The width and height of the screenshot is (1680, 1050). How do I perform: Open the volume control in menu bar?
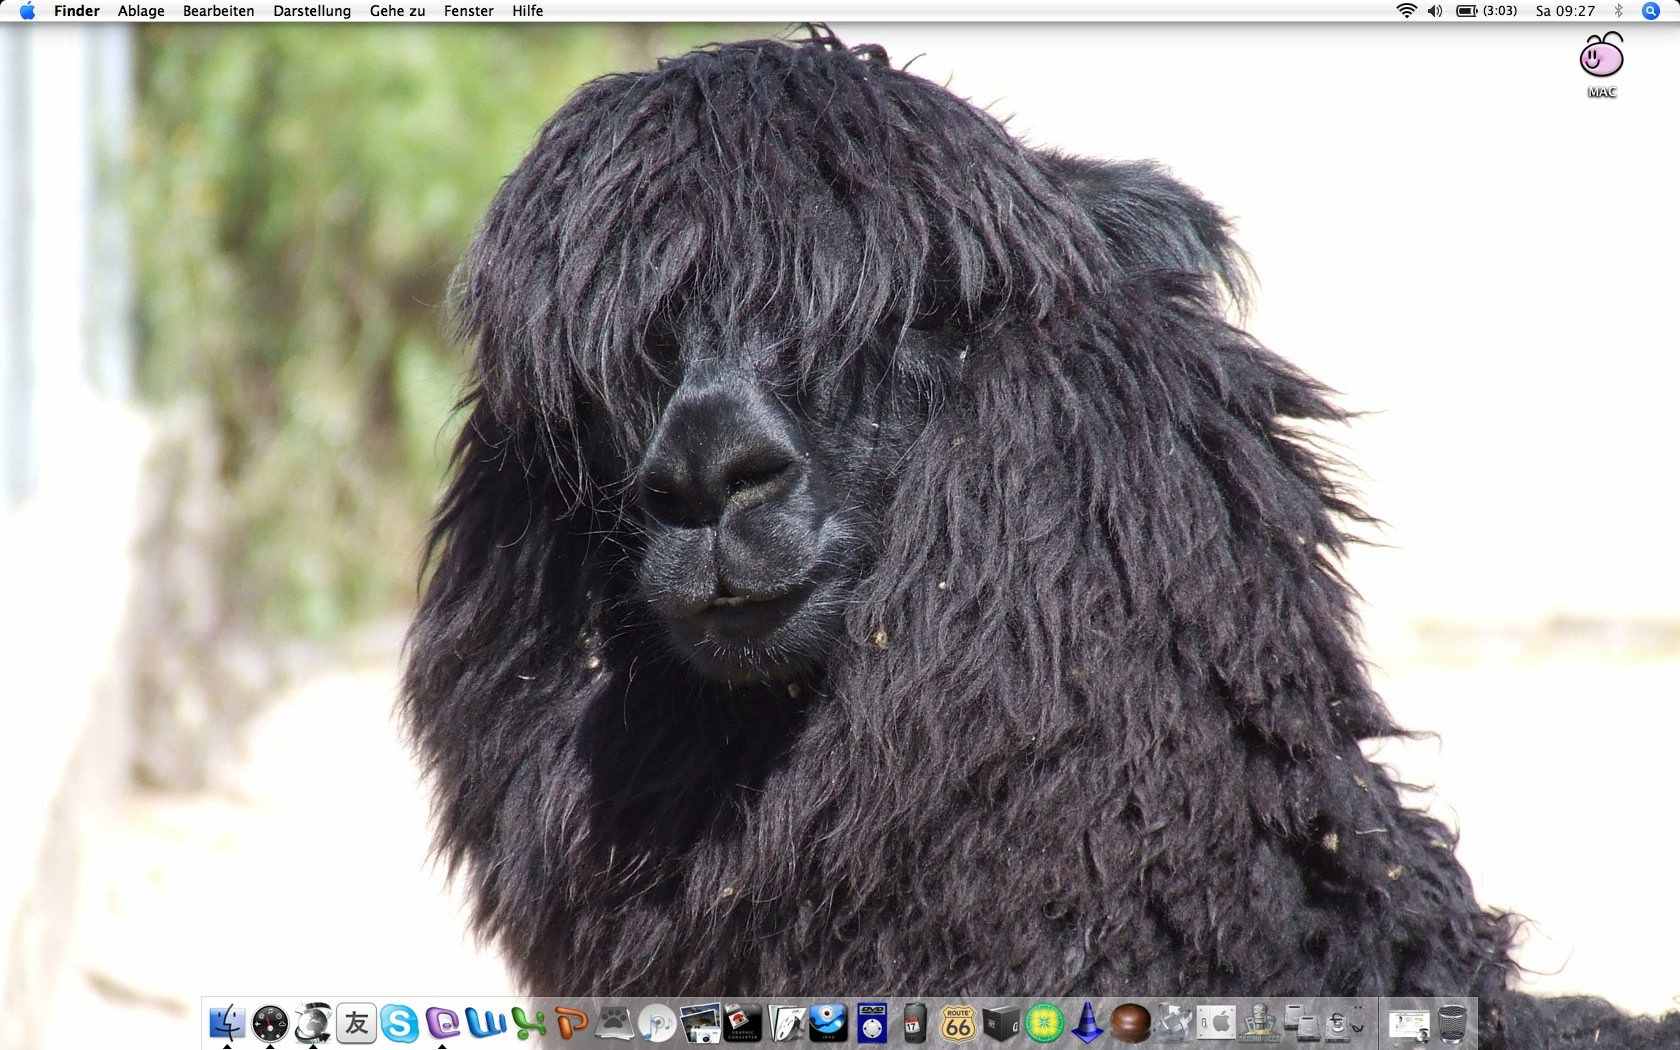tap(1435, 11)
